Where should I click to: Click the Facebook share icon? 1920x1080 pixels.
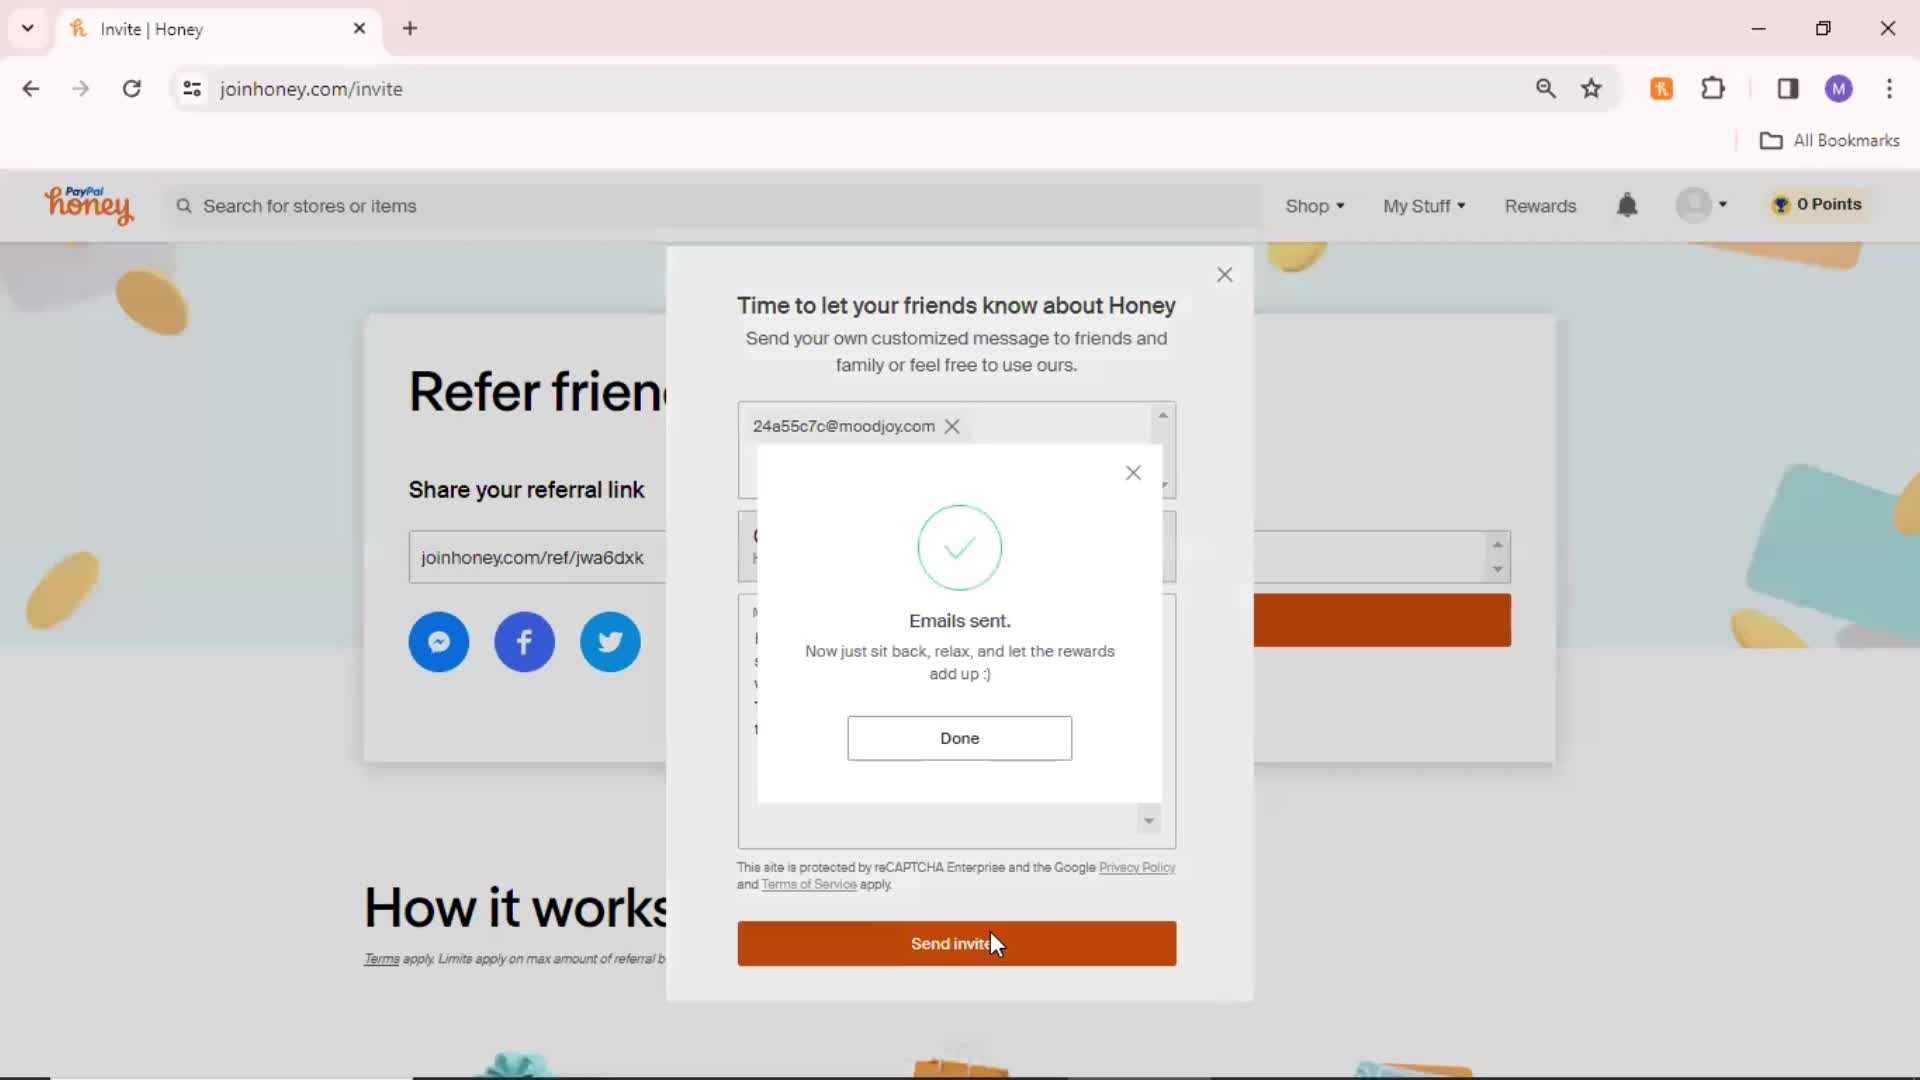click(524, 640)
